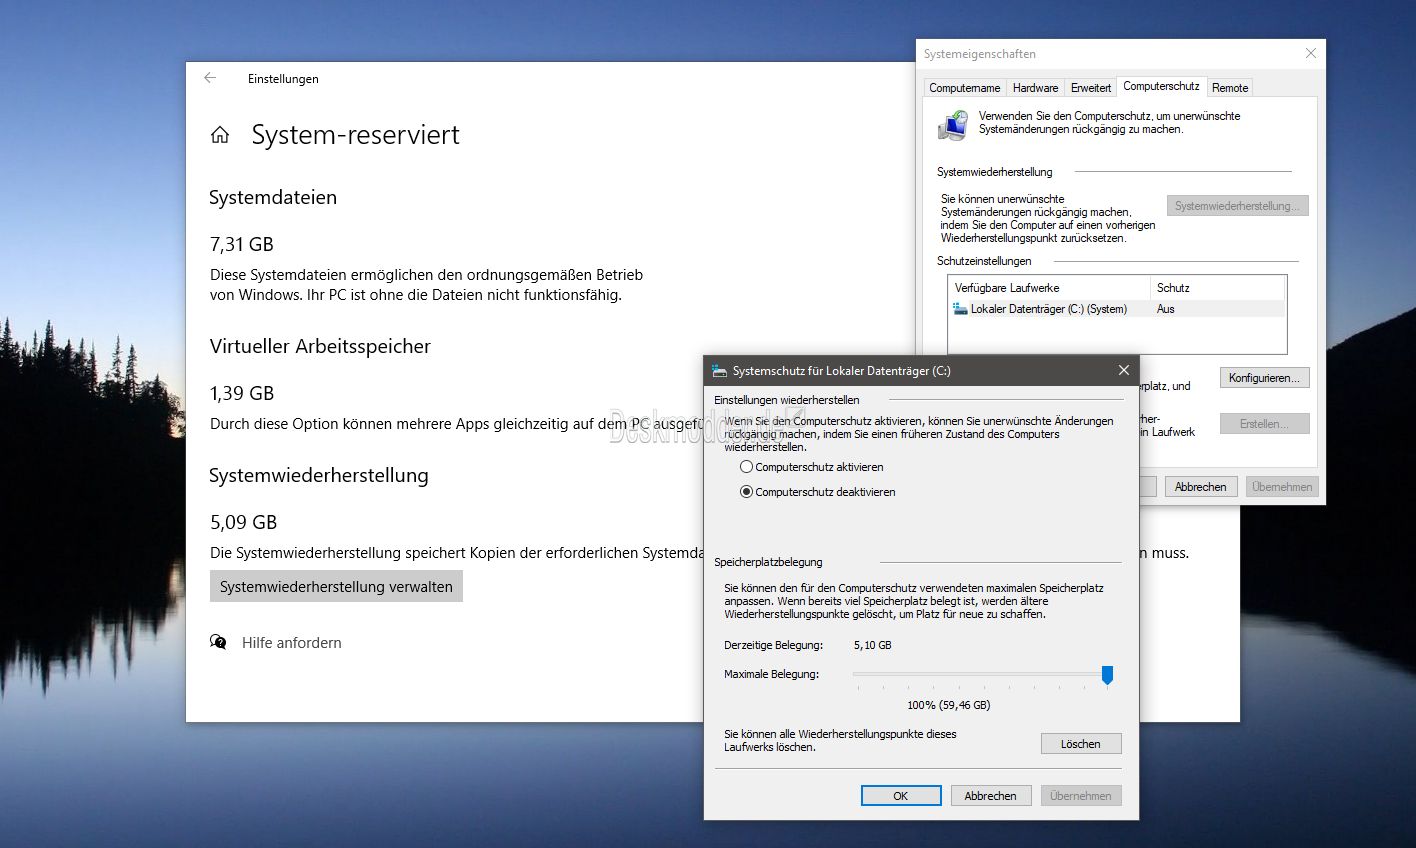The image size is (1416, 848).
Task: Switch to the Hardware tab
Action: click(x=1035, y=88)
